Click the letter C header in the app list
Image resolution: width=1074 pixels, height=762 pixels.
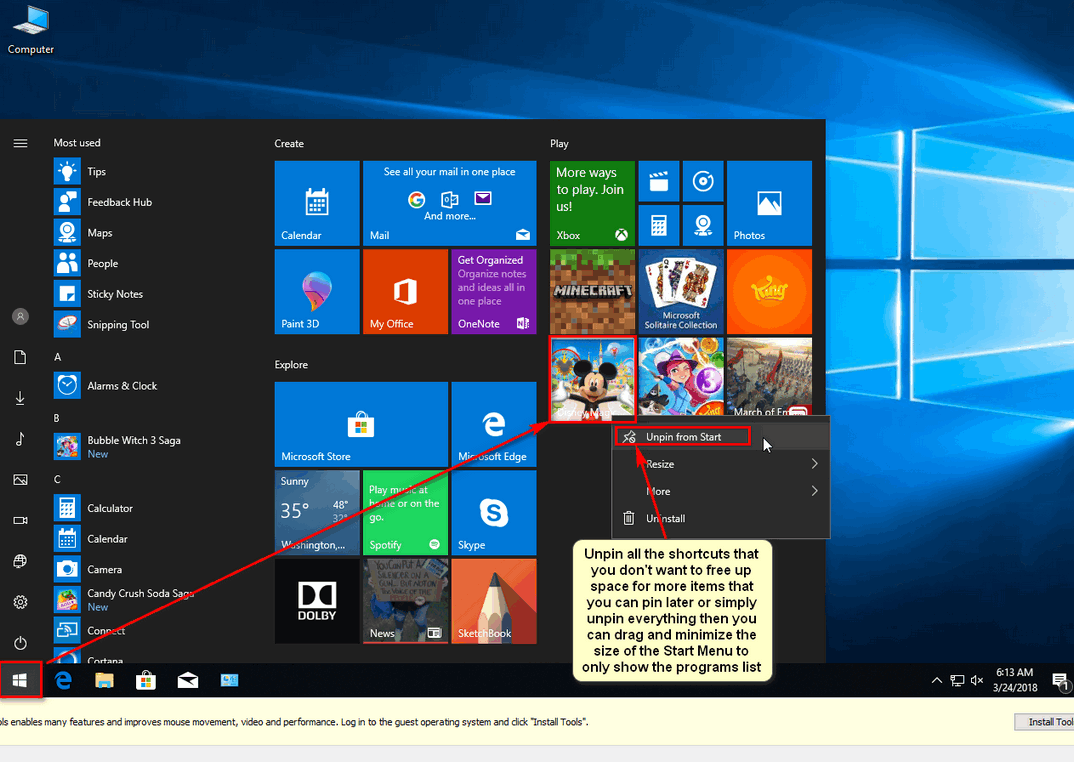(58, 479)
